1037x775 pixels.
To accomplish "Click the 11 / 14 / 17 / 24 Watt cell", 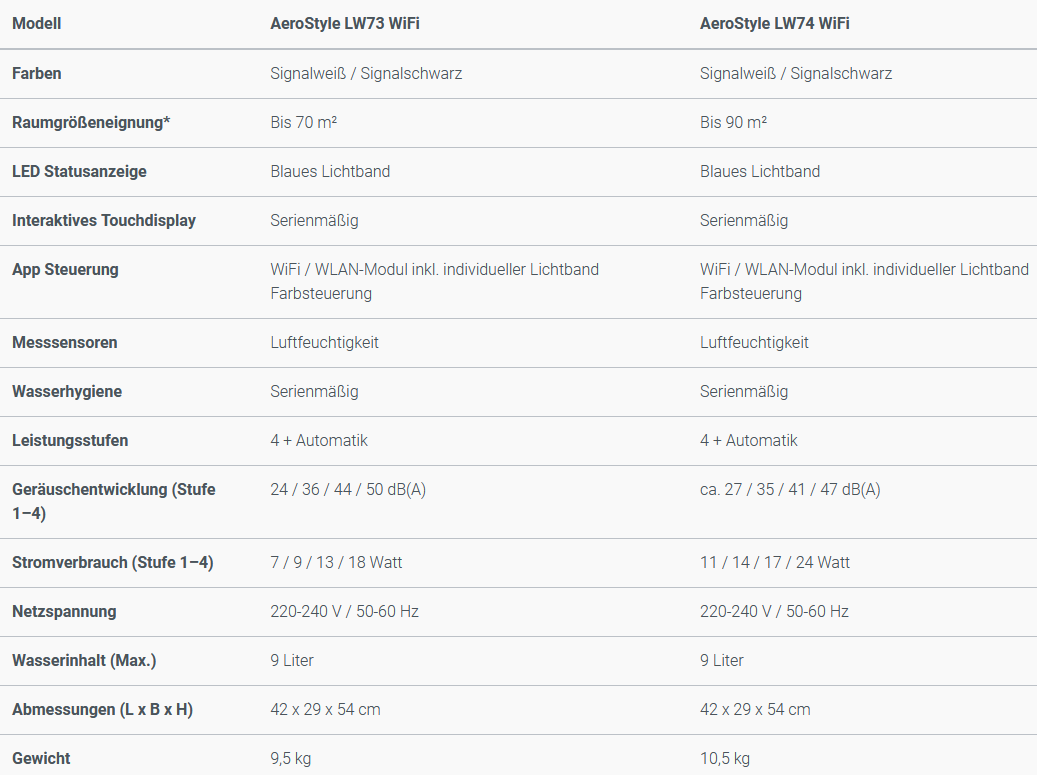I will point(773,562).
